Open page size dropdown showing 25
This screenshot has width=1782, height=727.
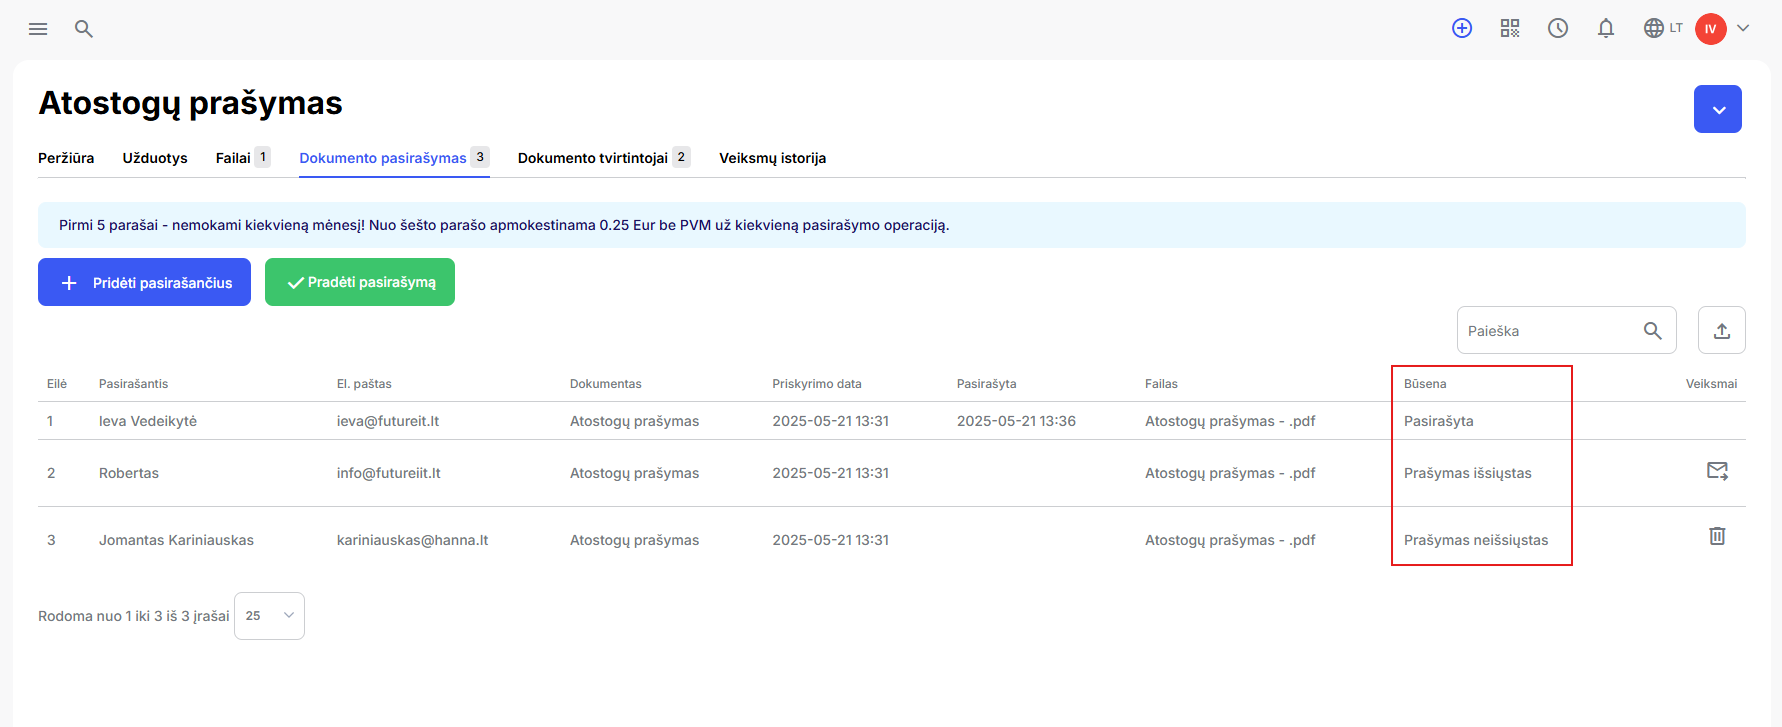269,616
